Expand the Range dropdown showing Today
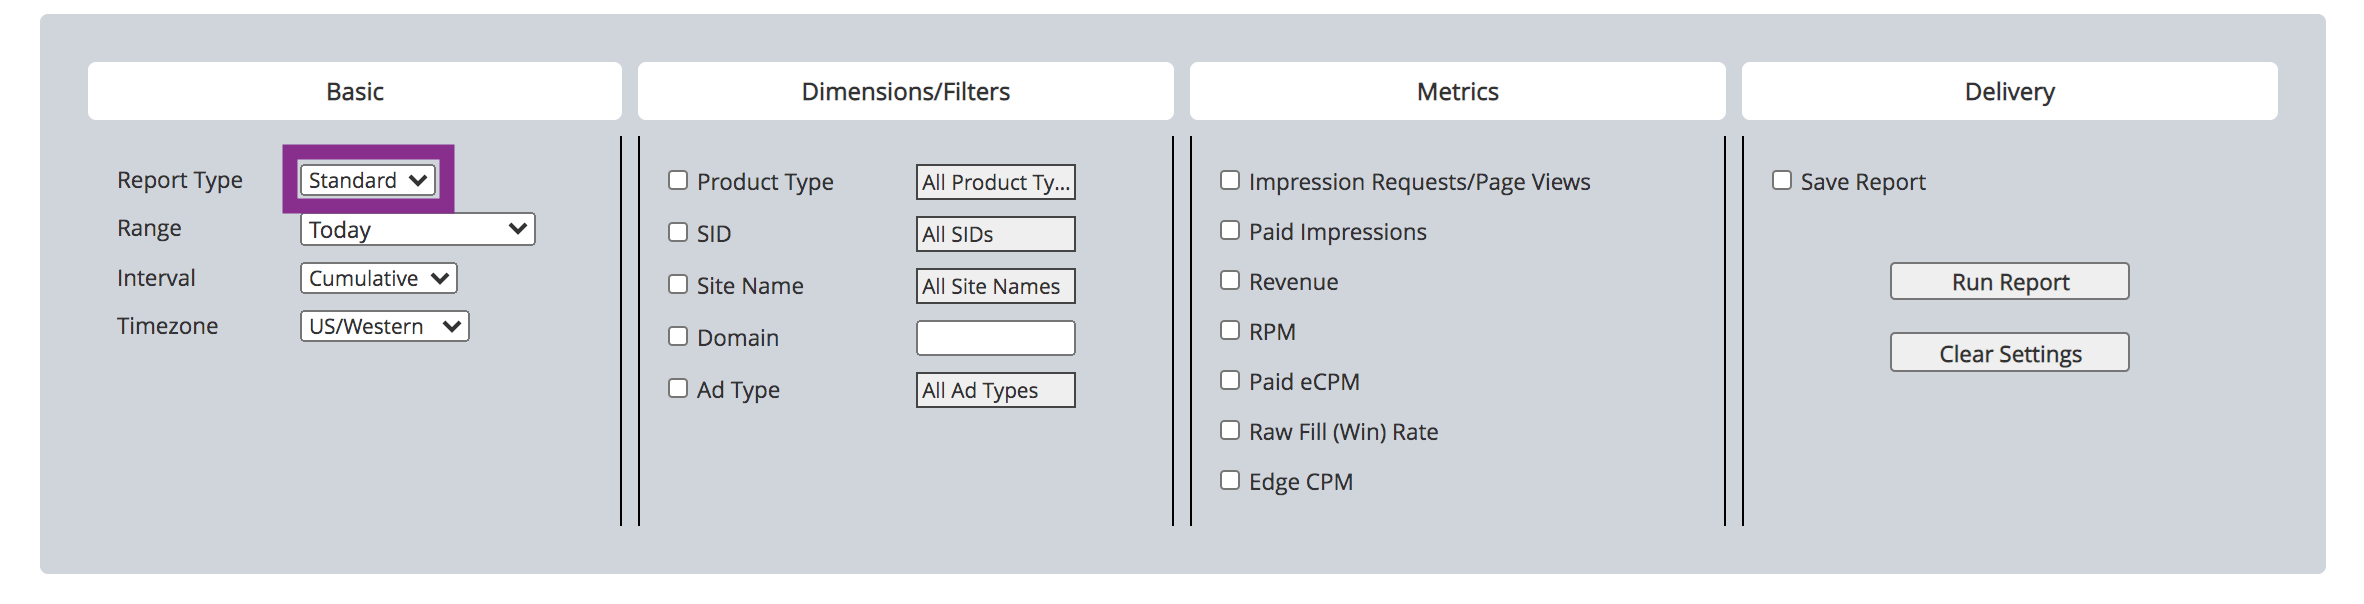 417,229
